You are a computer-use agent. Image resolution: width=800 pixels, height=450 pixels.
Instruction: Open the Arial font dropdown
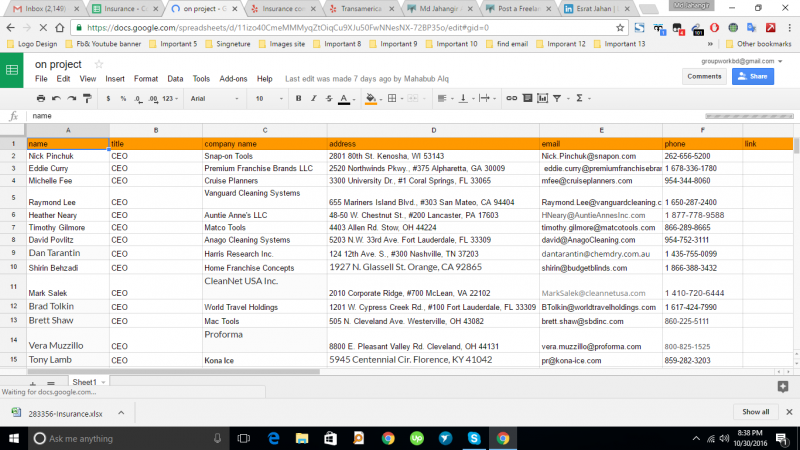pyautogui.click(x=214, y=98)
